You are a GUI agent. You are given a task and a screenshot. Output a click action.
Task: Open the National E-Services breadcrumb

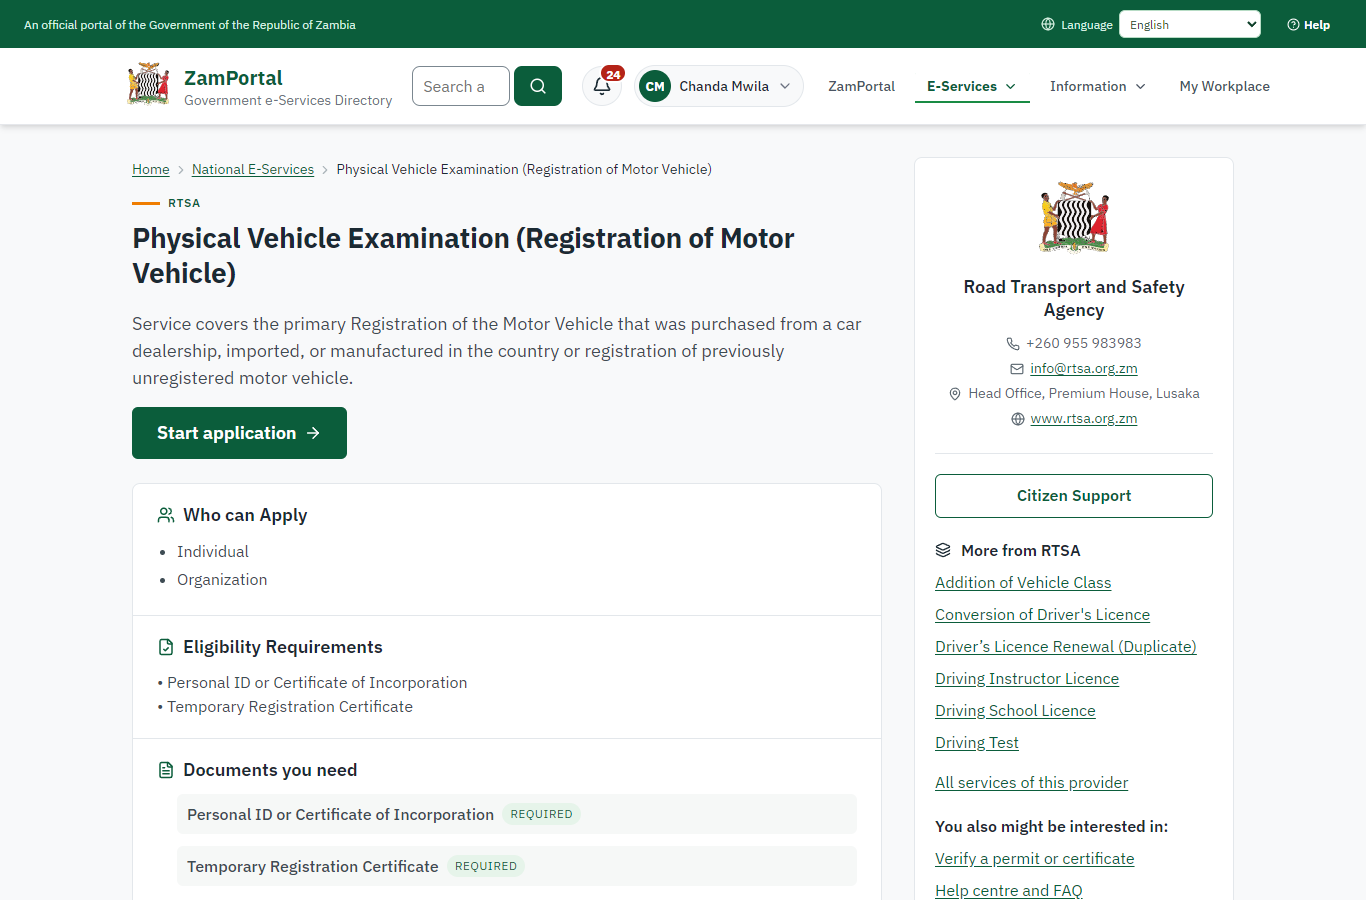pos(253,169)
